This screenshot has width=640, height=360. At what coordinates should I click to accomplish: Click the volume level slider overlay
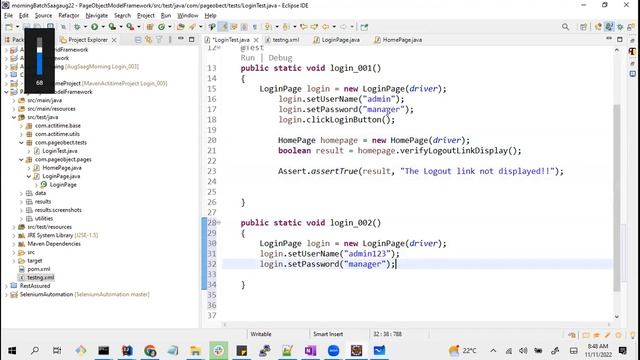point(40,56)
